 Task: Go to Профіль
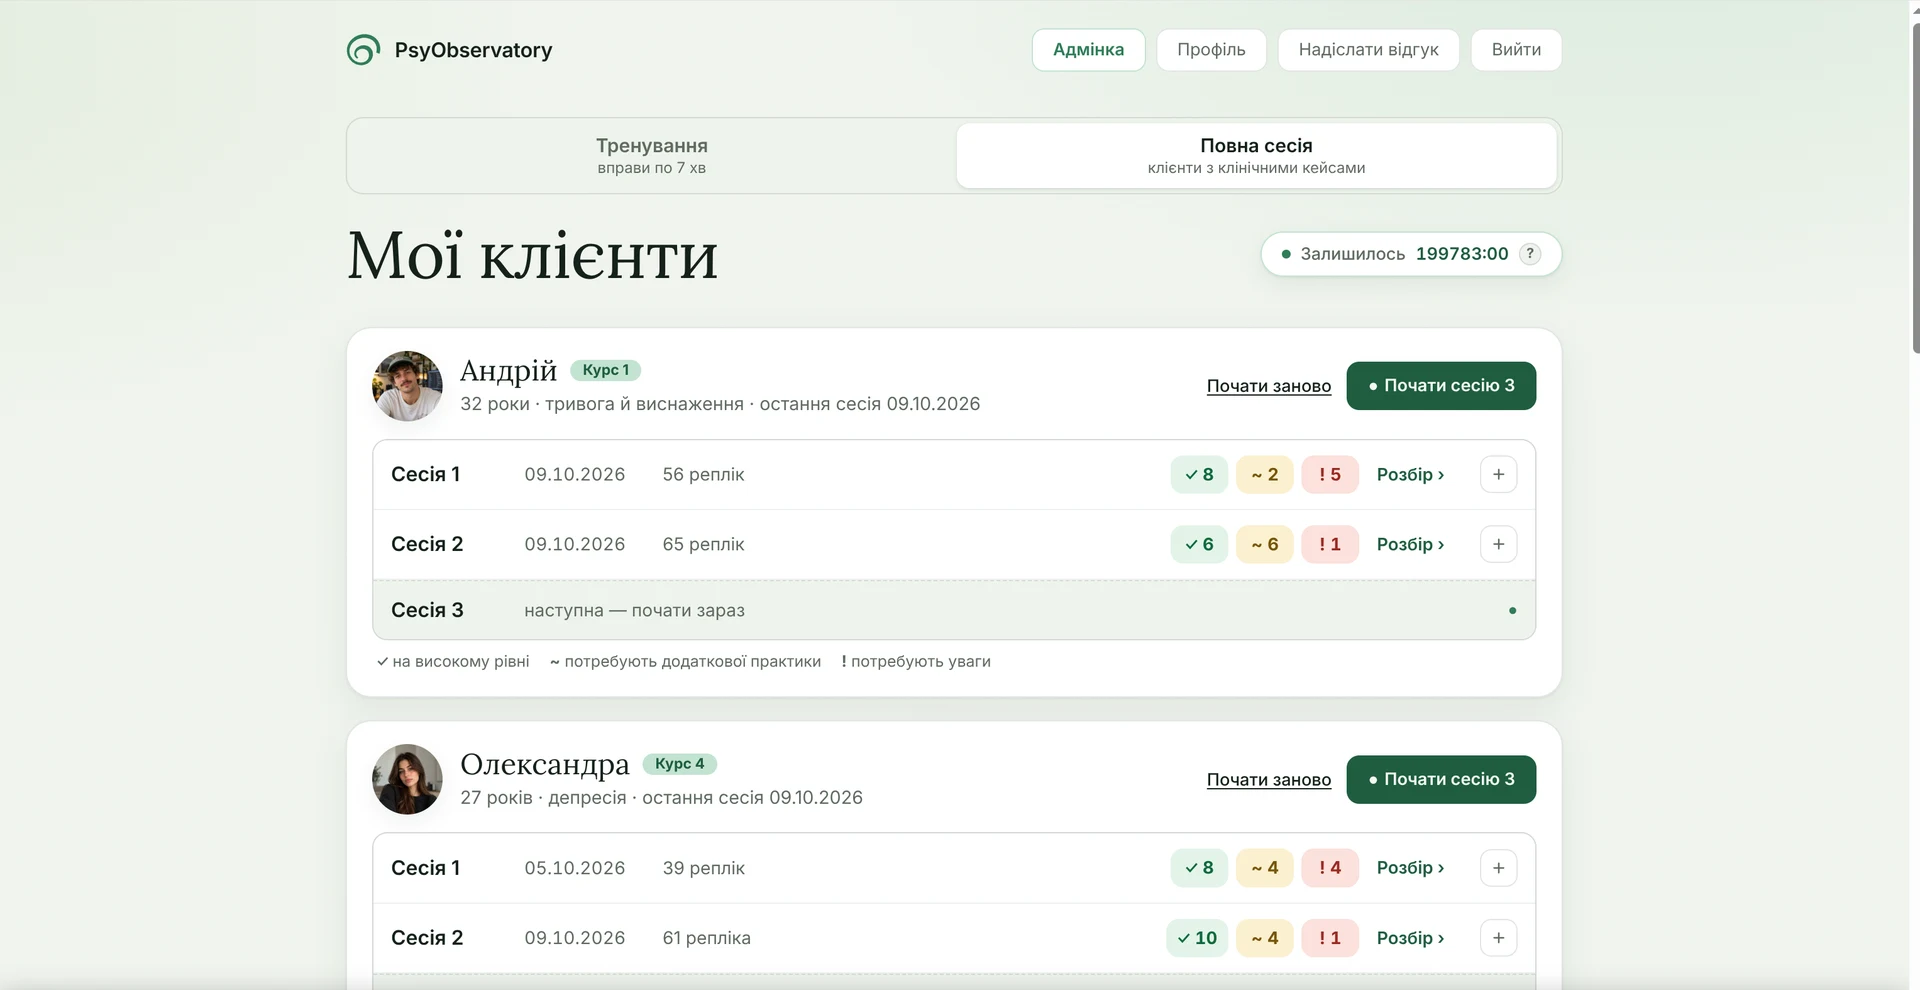pos(1211,50)
